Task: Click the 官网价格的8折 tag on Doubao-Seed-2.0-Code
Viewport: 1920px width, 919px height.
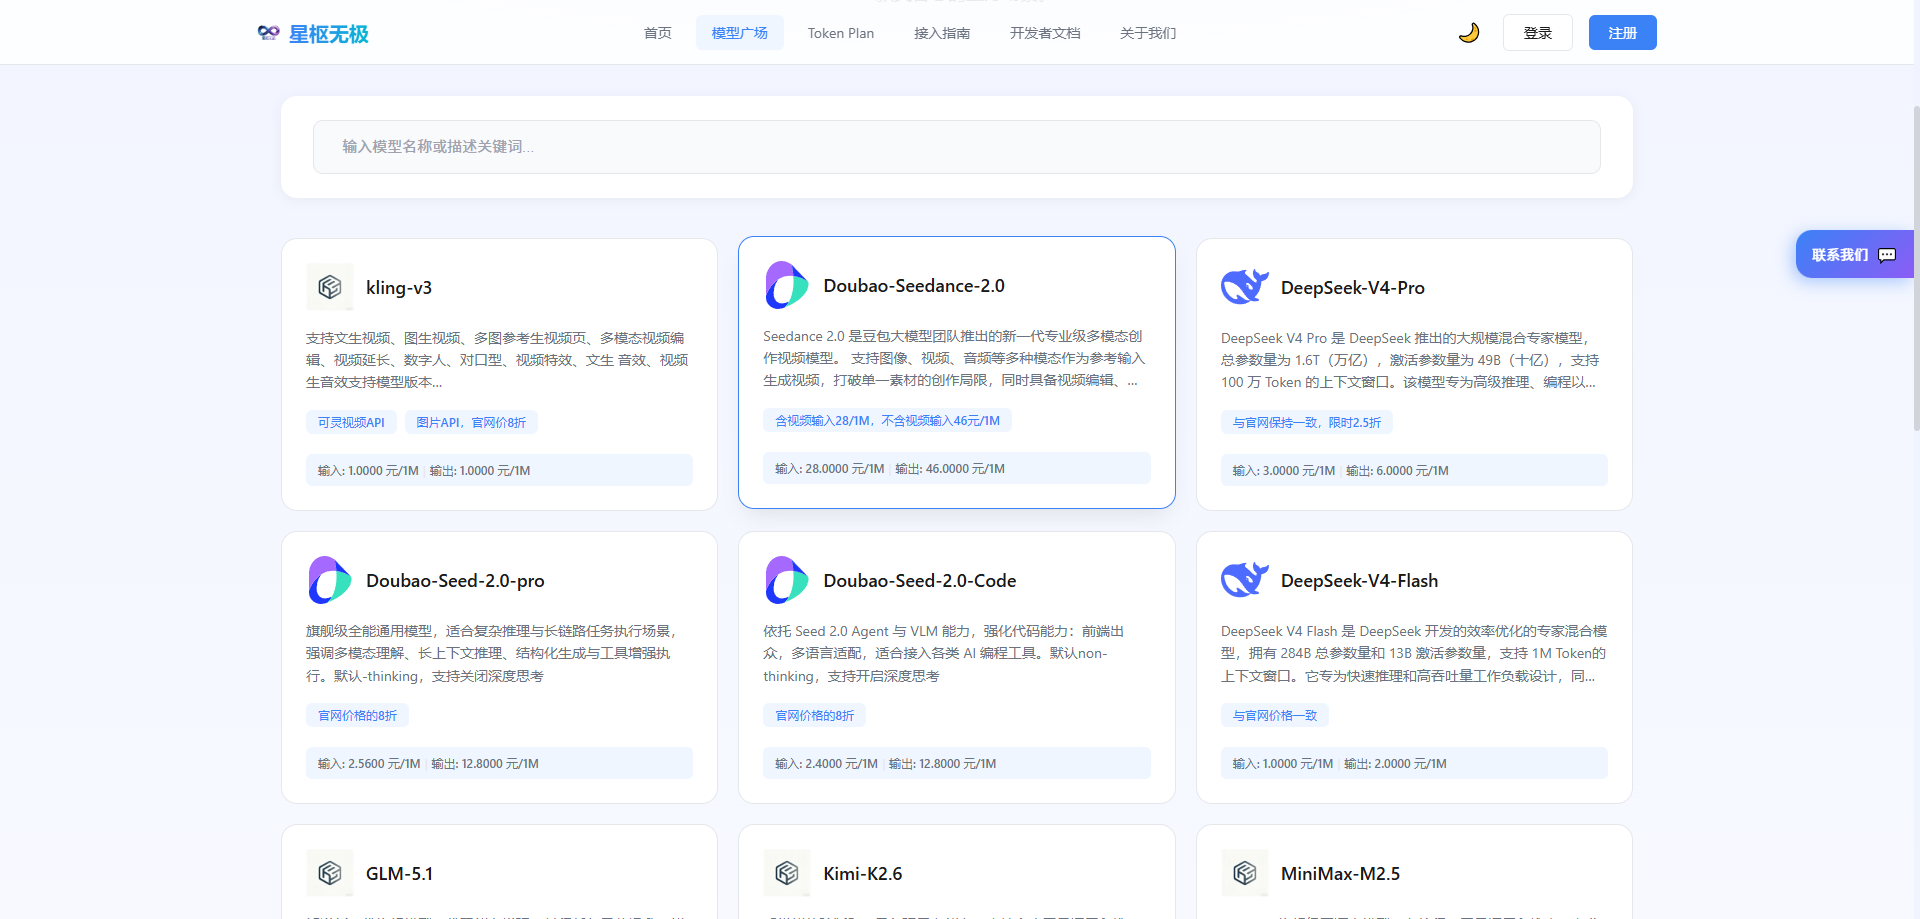Action: (x=815, y=715)
